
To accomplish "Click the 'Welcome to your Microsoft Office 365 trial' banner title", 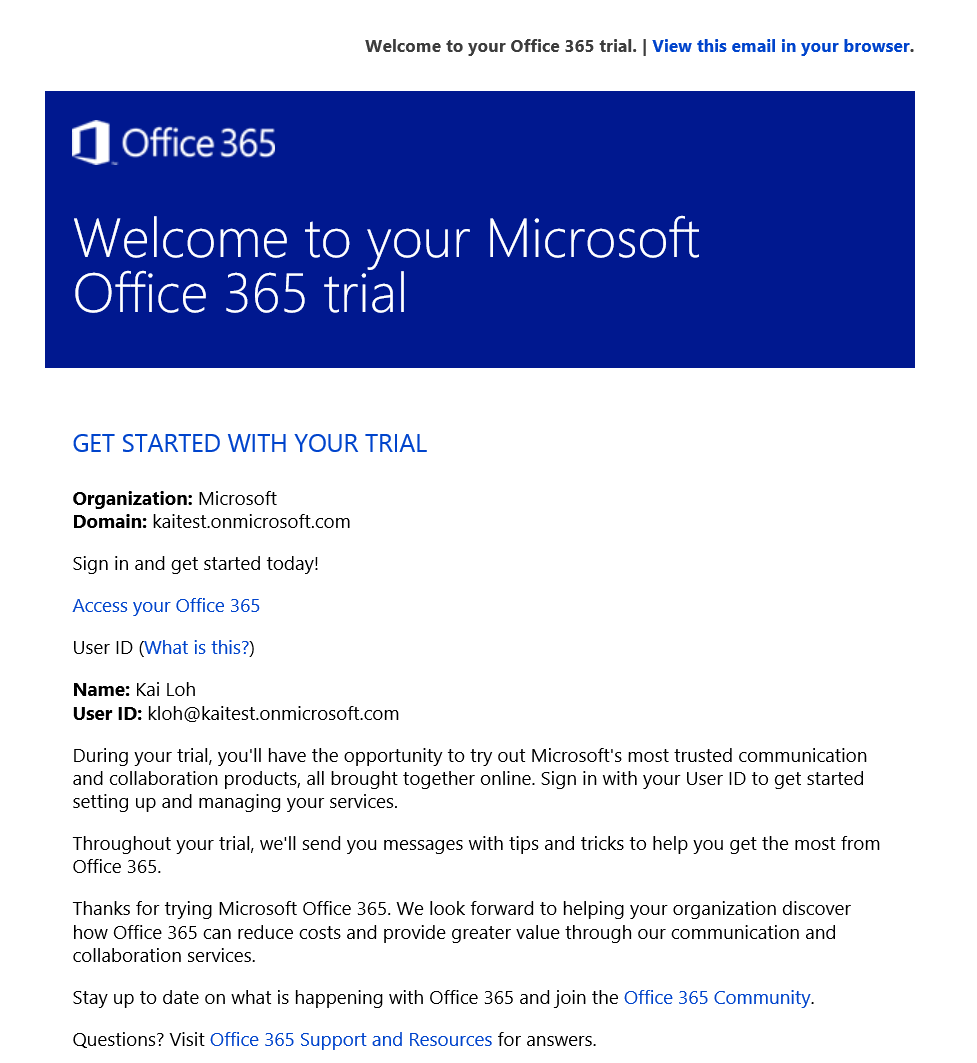I will pos(386,265).
